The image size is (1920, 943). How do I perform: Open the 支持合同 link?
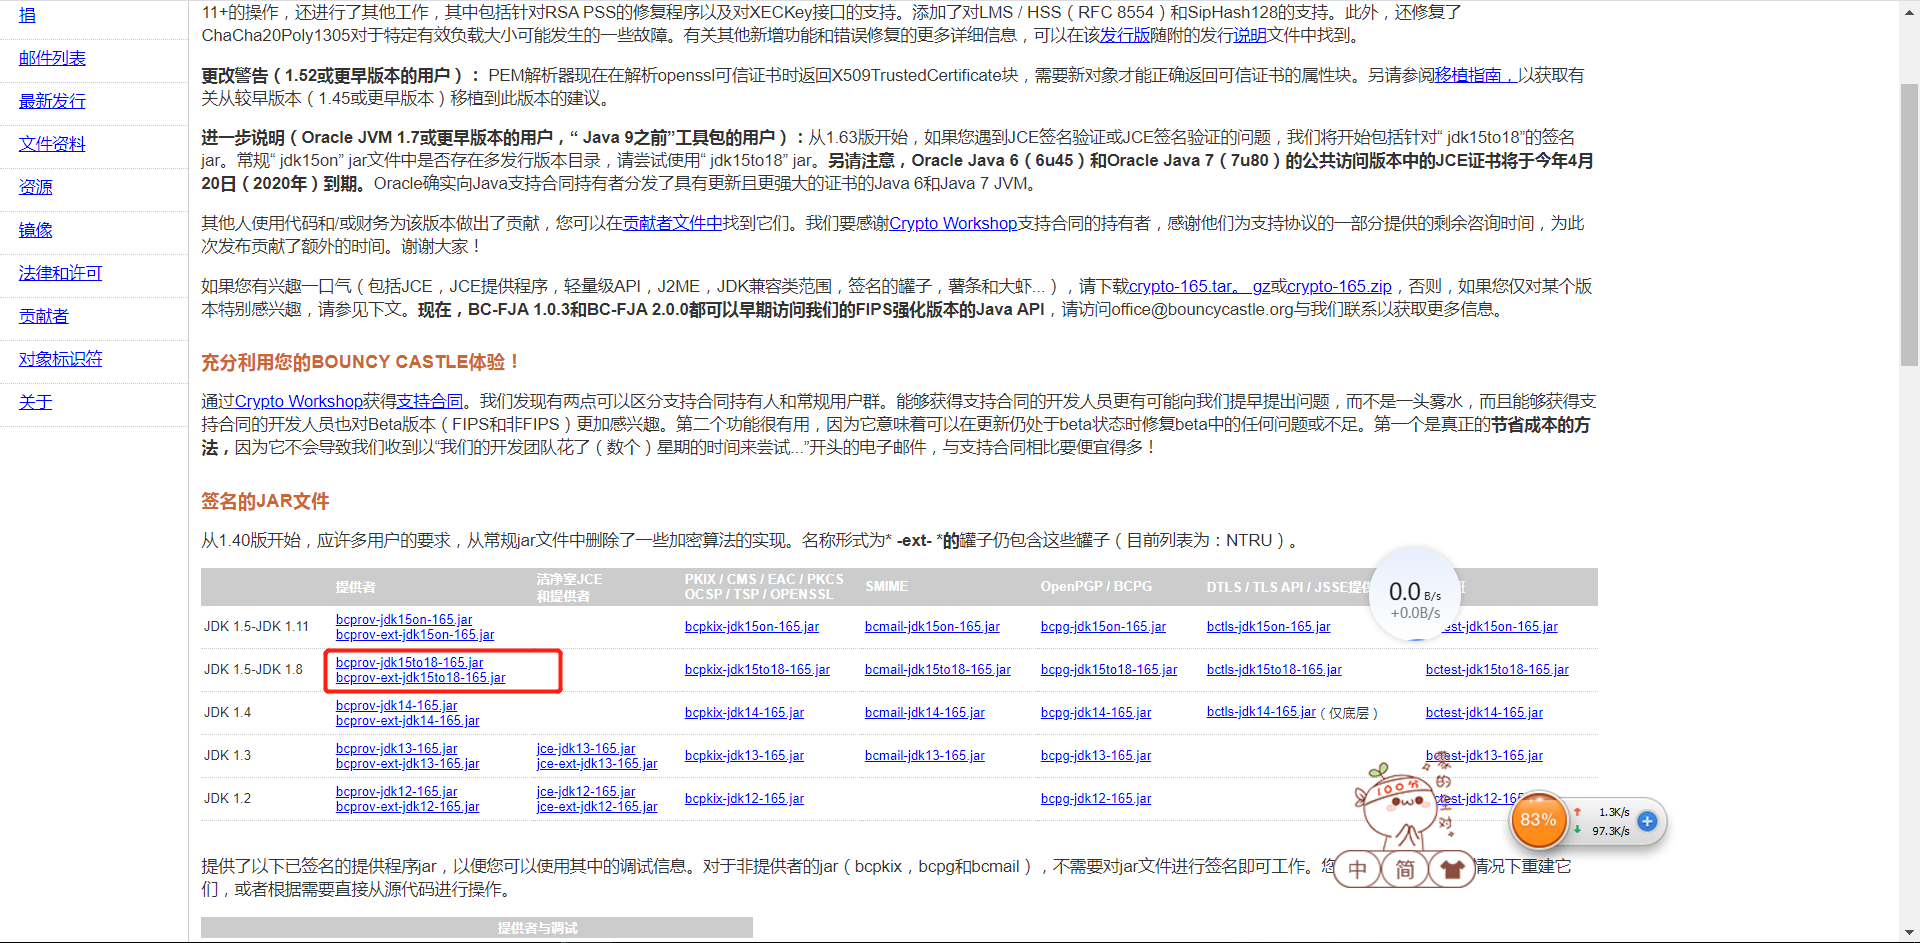(430, 401)
